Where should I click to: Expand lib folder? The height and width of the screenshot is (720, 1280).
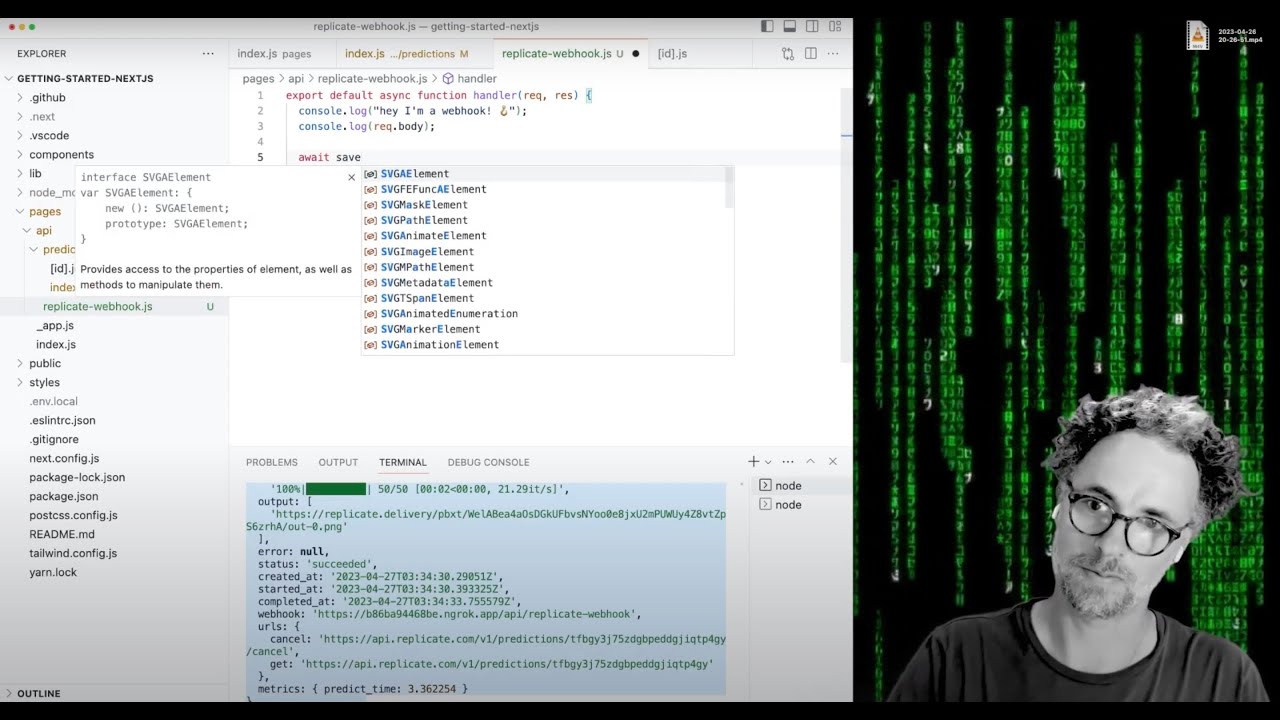click(x=38, y=174)
